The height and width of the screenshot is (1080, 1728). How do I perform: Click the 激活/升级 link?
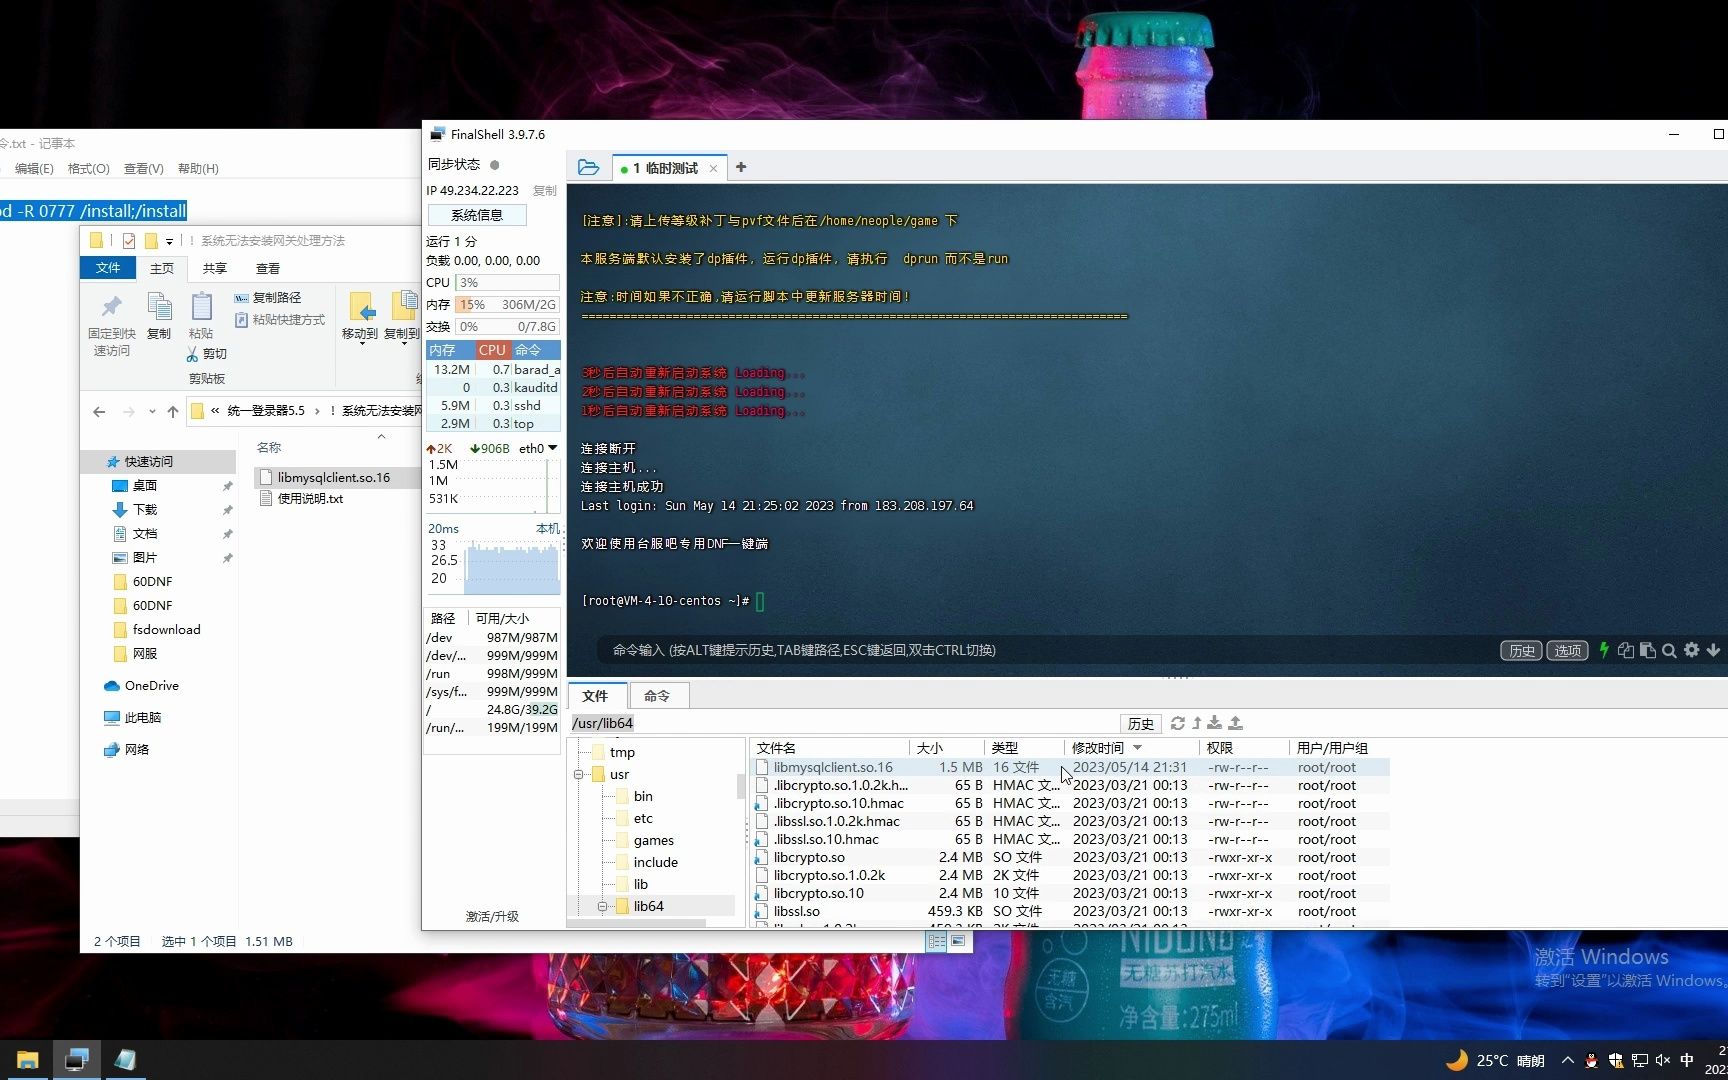pyautogui.click(x=492, y=916)
